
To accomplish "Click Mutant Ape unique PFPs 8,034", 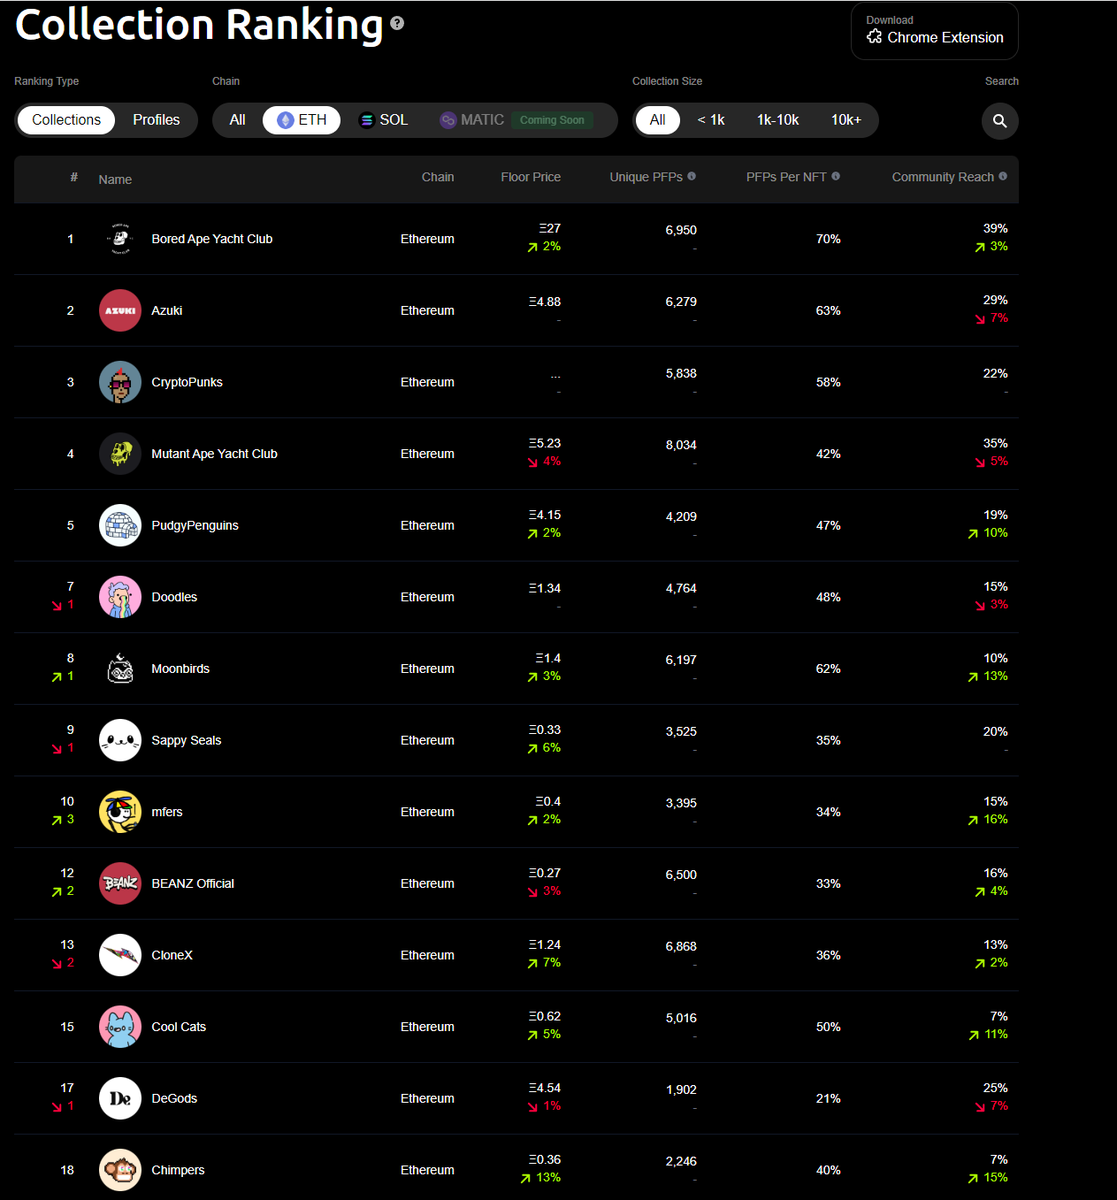I will click(681, 445).
